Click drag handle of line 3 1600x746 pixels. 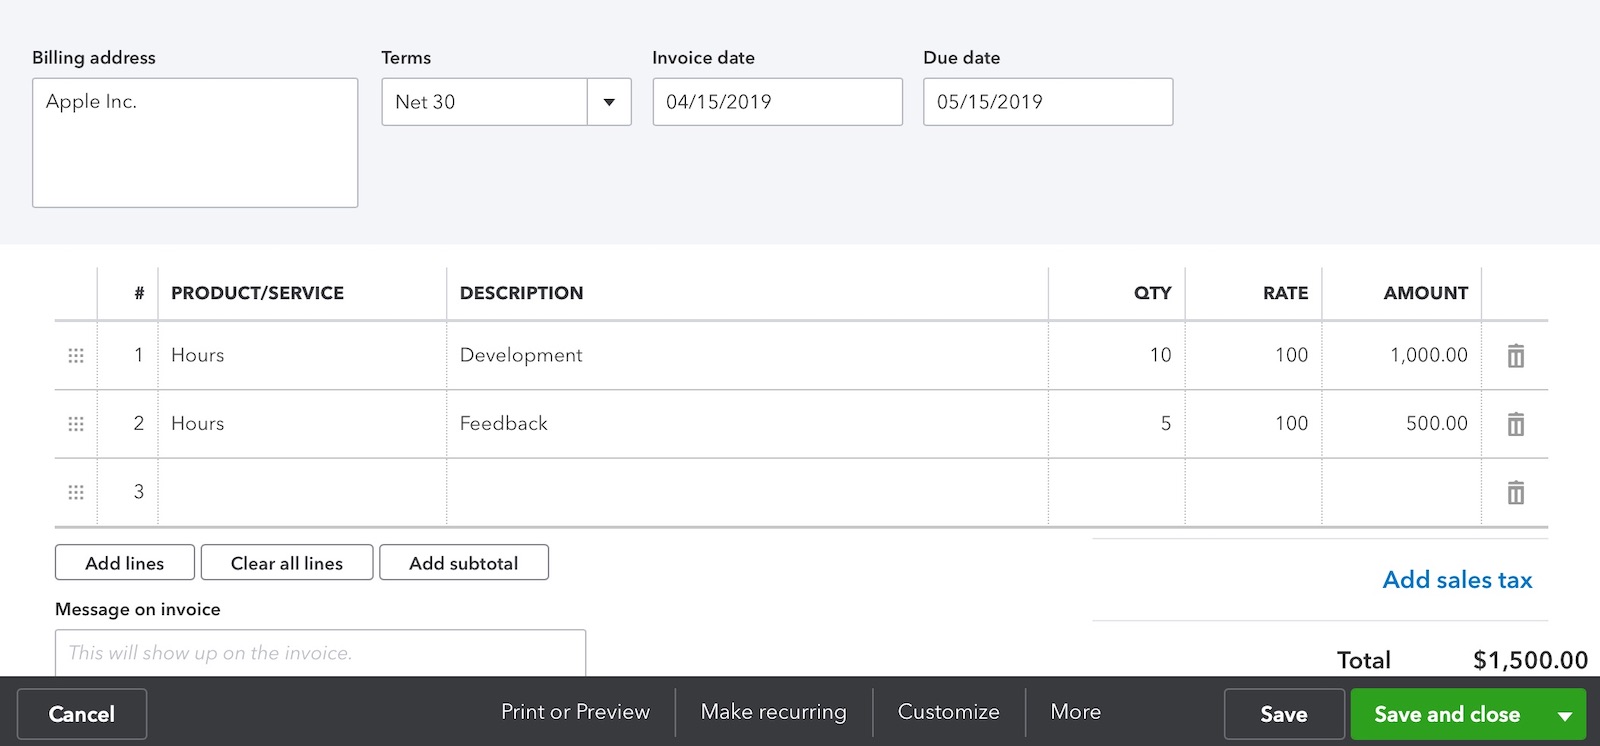pyautogui.click(x=75, y=492)
